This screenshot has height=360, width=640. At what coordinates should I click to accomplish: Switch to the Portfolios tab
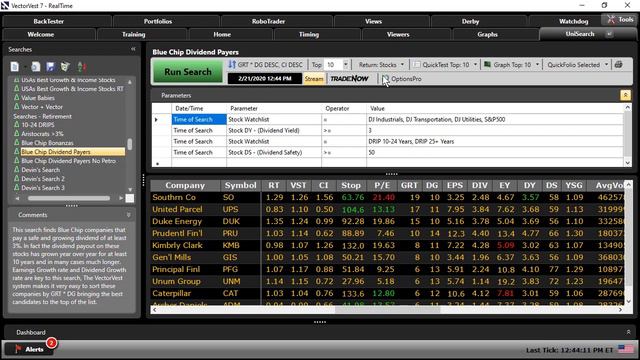[158, 21]
